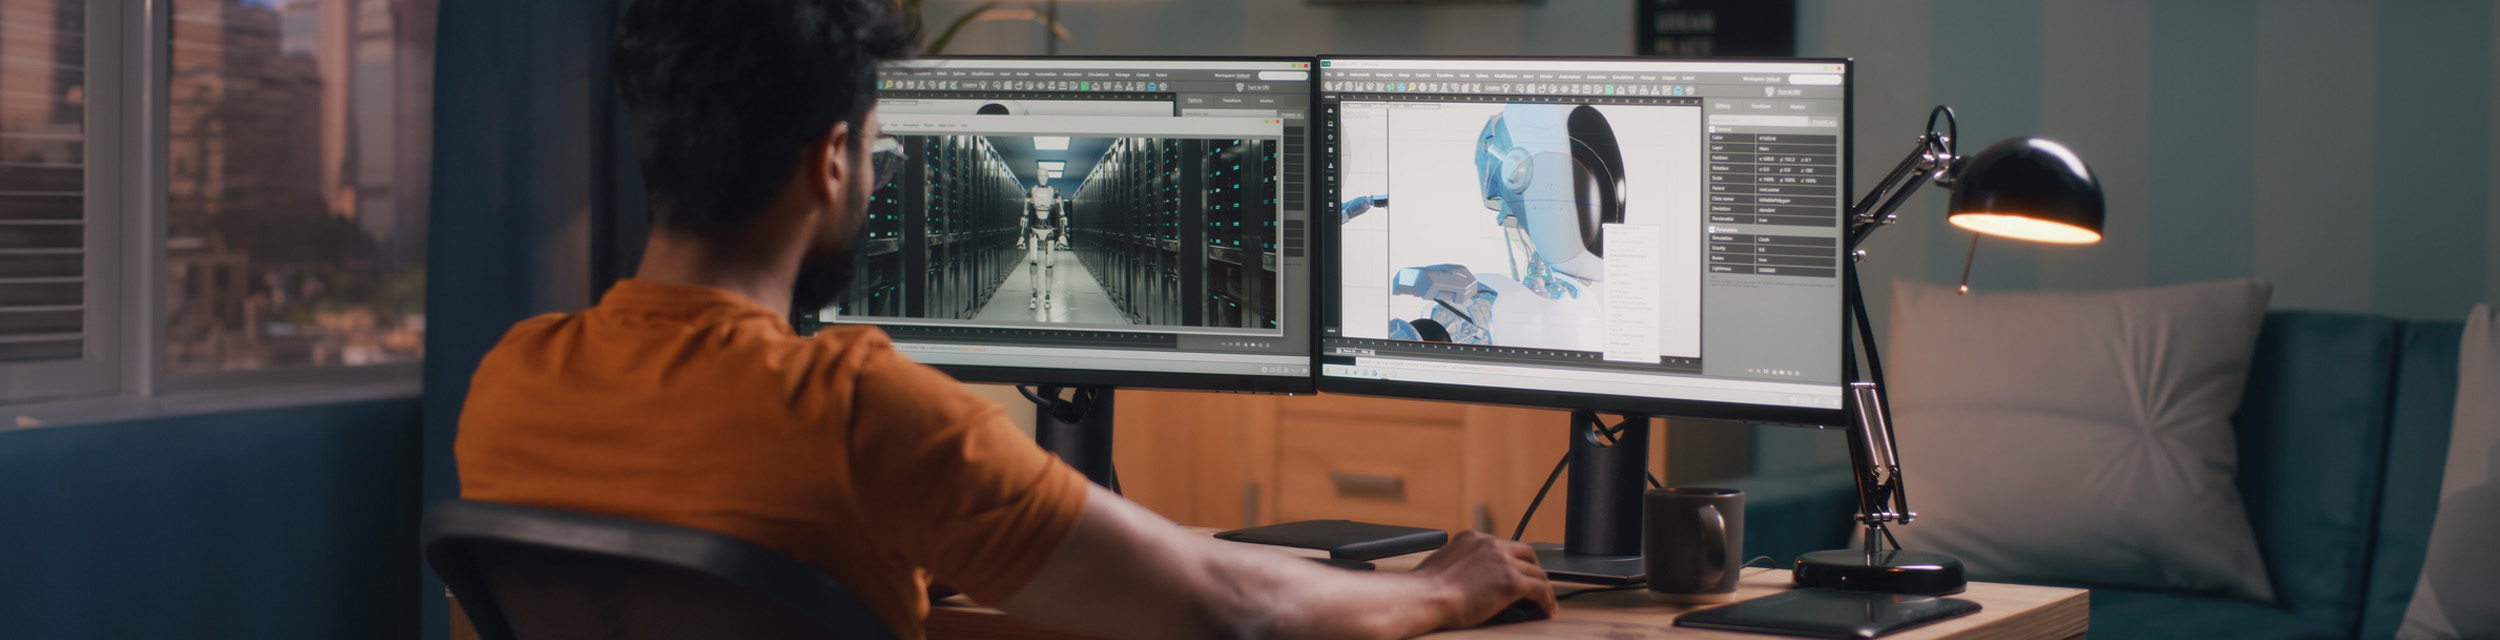The image size is (2500, 640).
Task: Click the top icon in right monitor's left sidebar
Action: 1330,110
